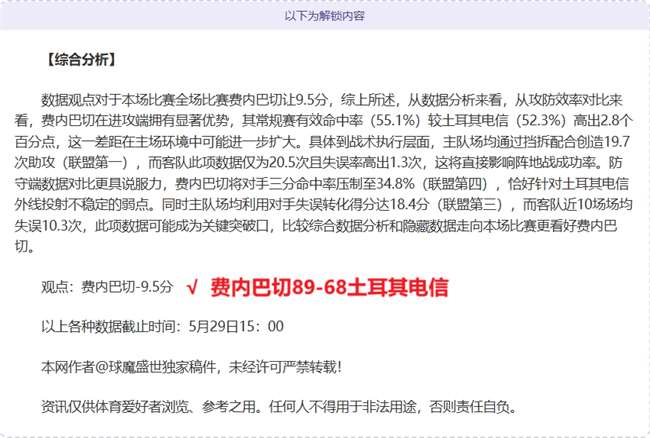Click the pick line '观点：费内巴切-9.5分'
This screenshot has width=650, height=438.
(x=107, y=287)
